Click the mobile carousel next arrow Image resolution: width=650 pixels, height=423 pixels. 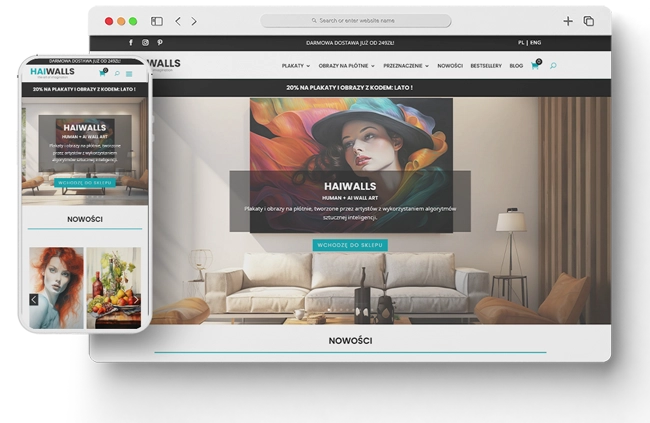coord(136,299)
